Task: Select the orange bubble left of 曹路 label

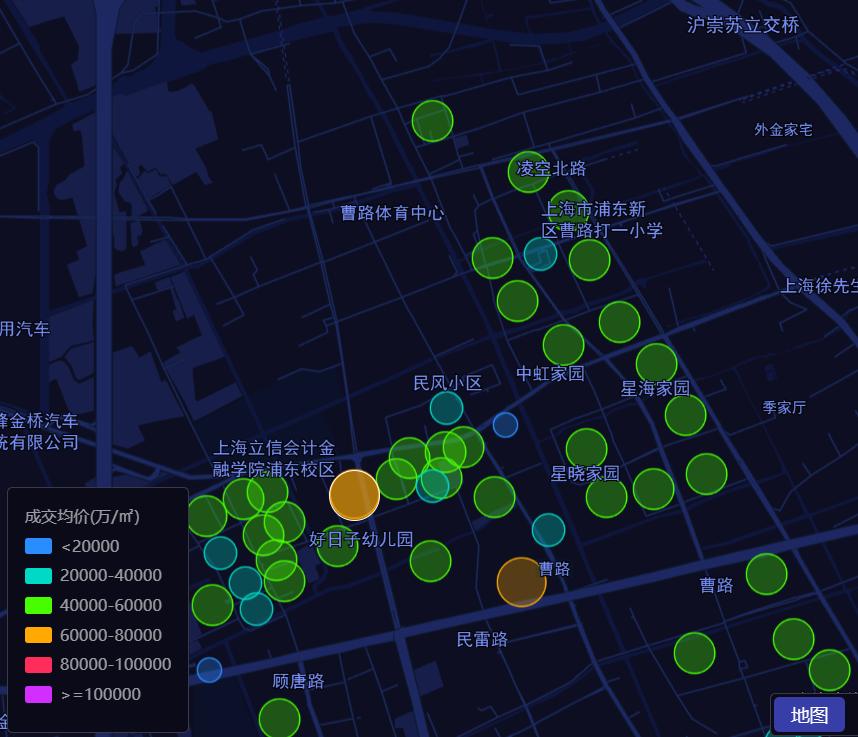Action: 521,582
